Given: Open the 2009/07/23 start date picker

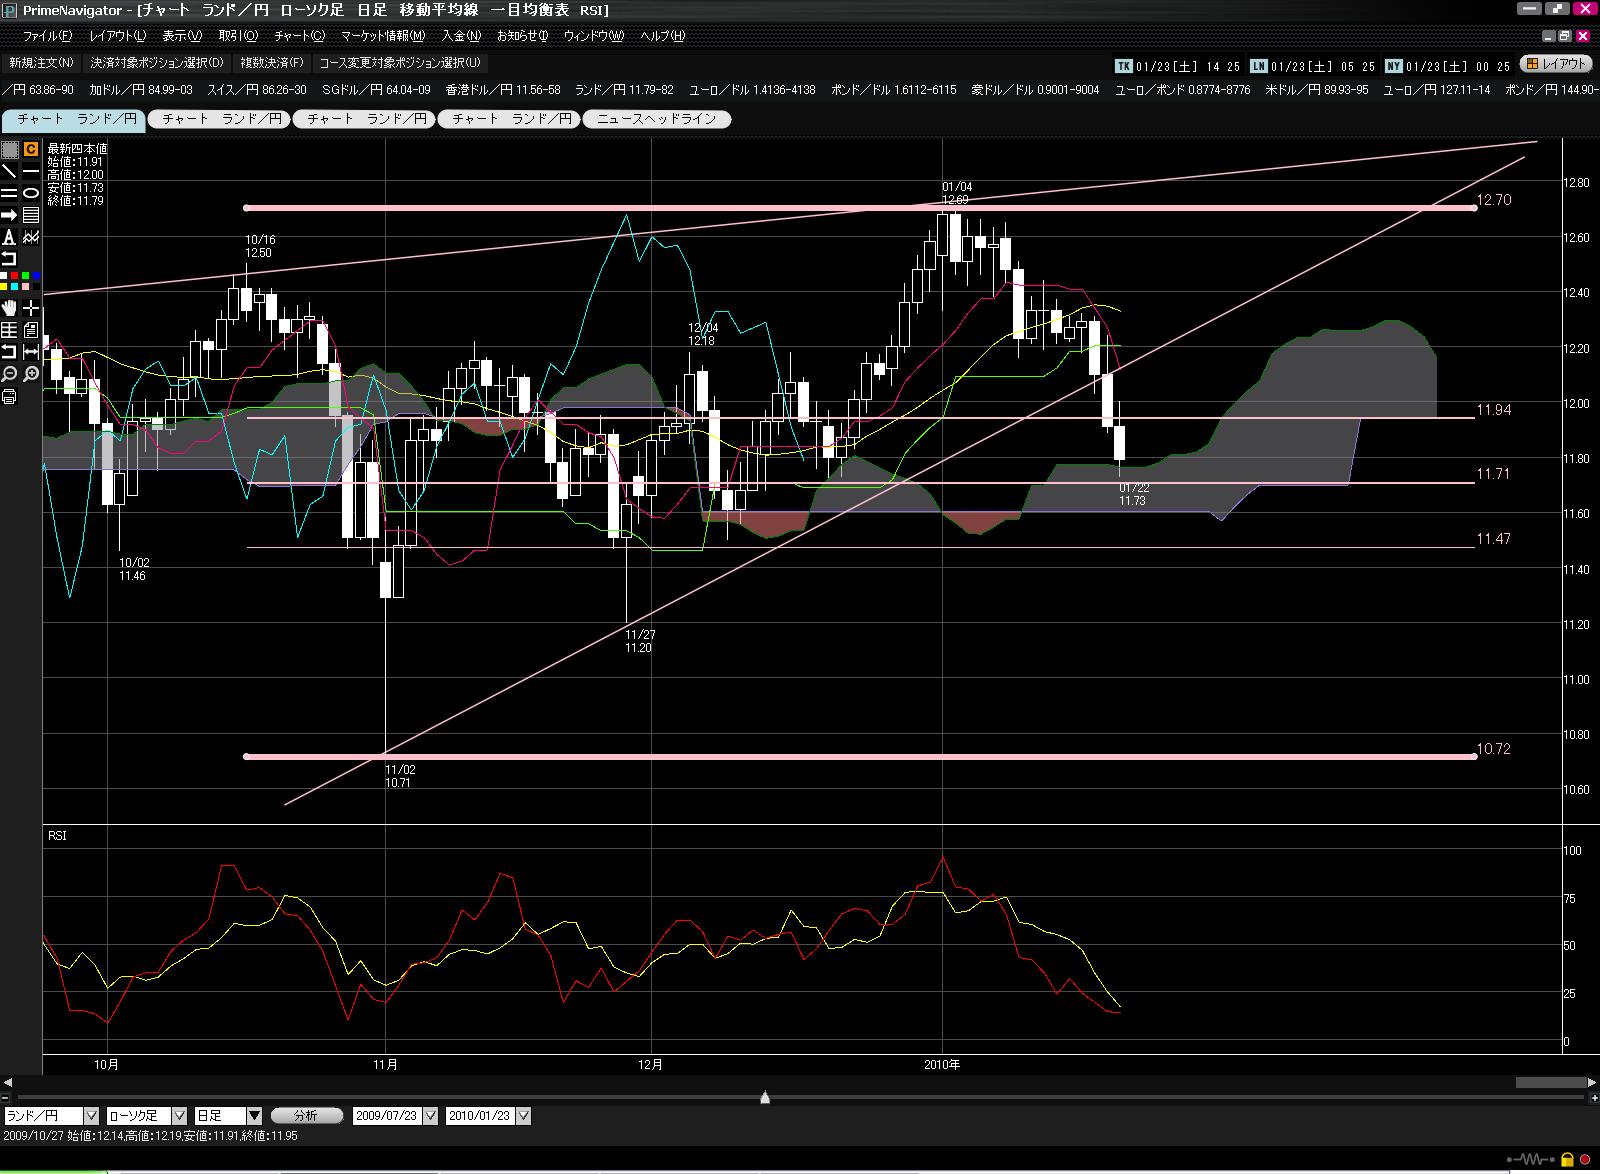Looking at the screenshot, I should tap(430, 1116).
